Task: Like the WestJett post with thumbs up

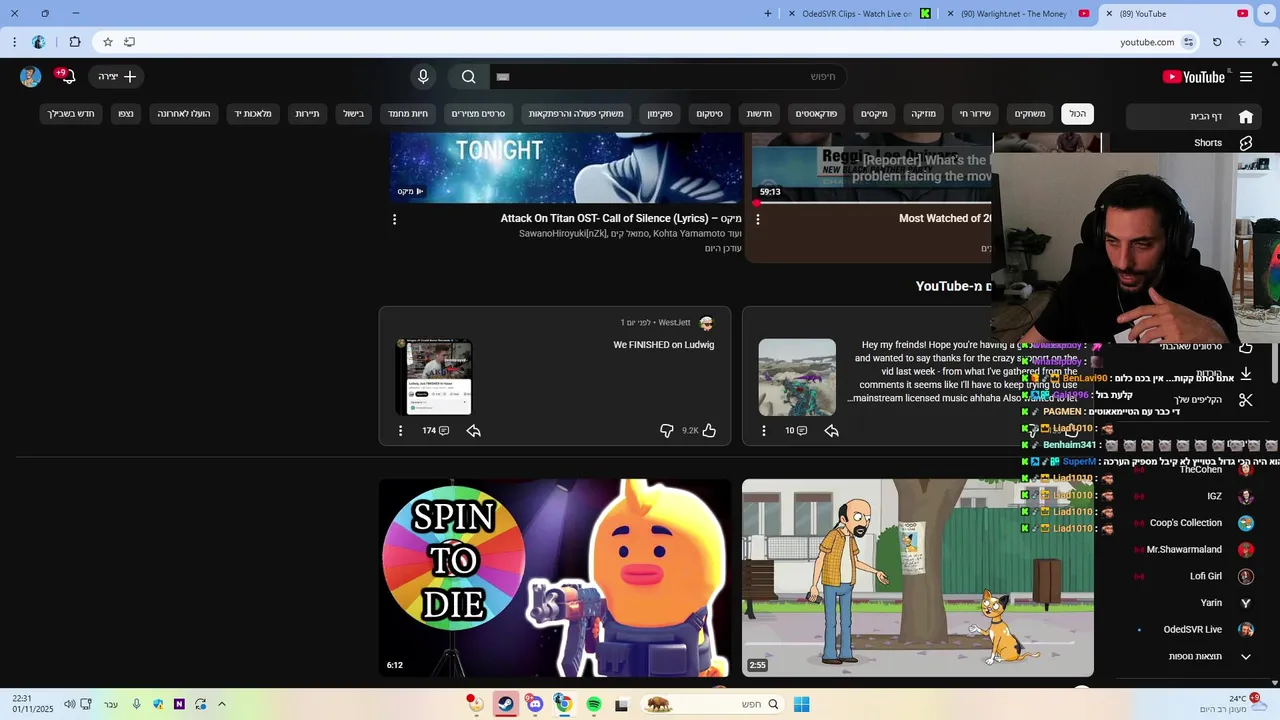Action: tap(709, 431)
